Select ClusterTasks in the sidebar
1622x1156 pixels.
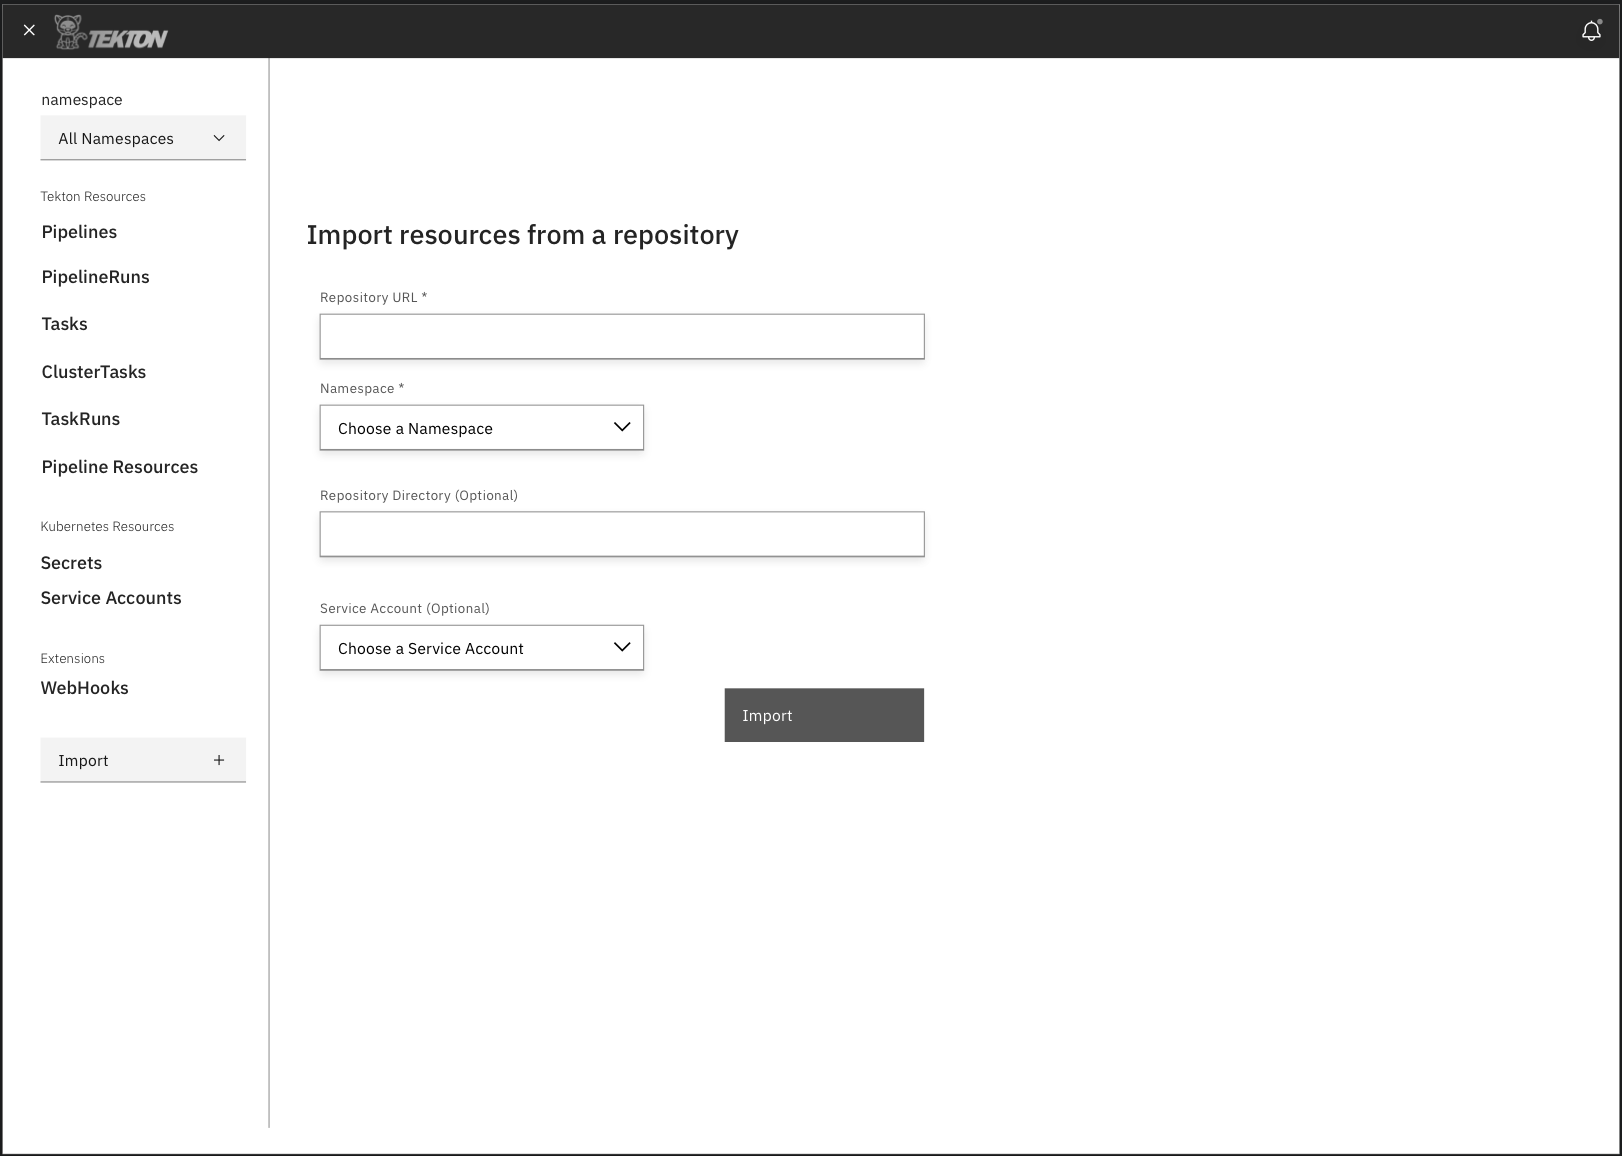(93, 371)
